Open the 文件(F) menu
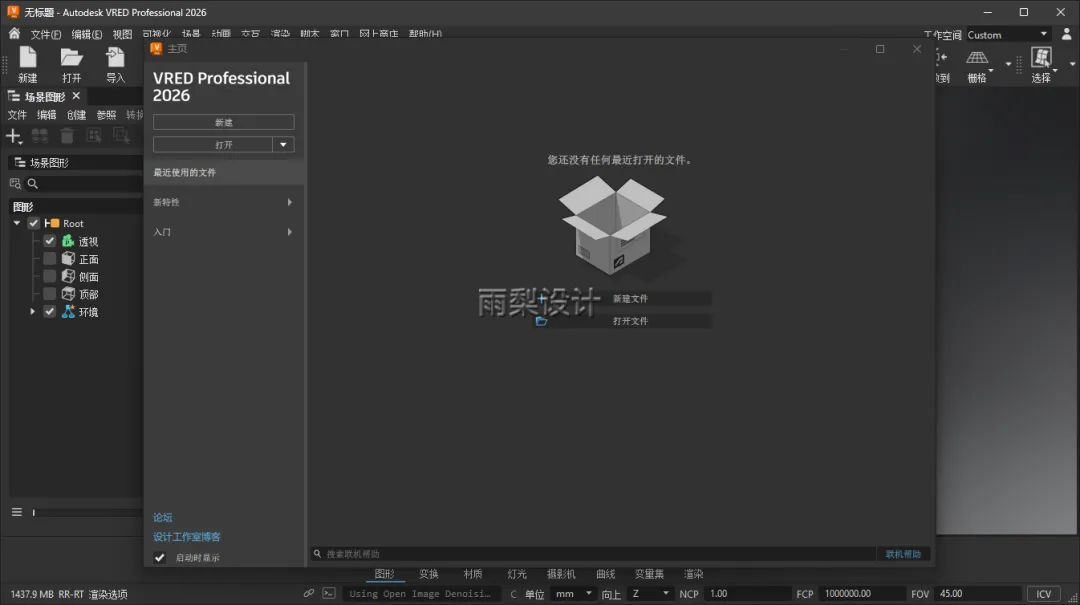The image size is (1080, 605). [45, 34]
